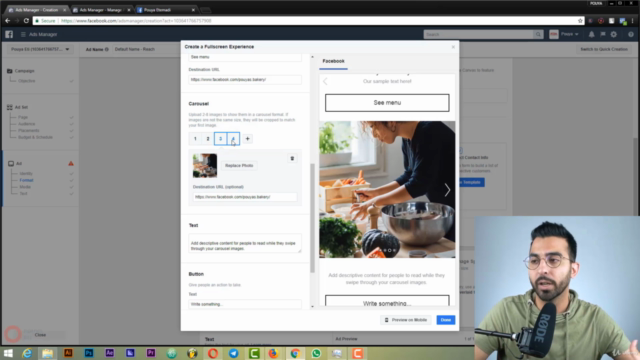Click the search magnifier icon
Viewport: 640px width, 360px height.
(x=538, y=35)
